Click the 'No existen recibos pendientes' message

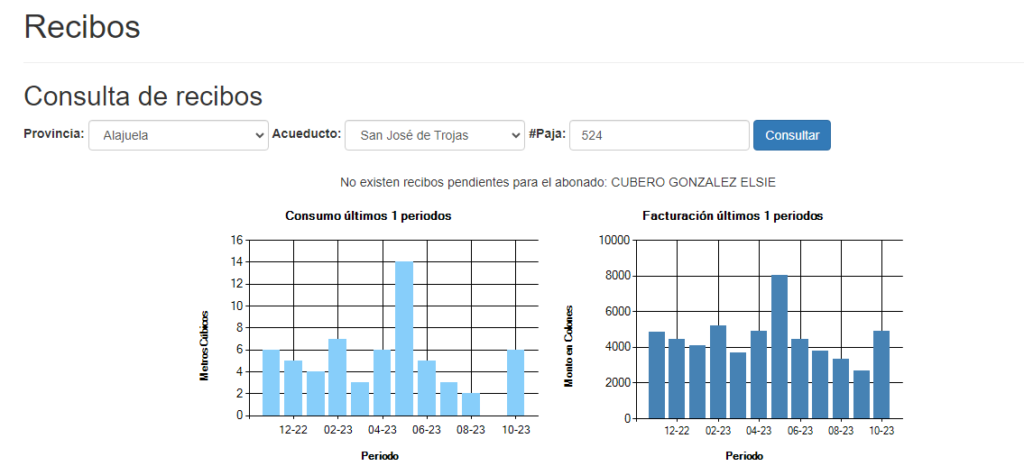[557, 182]
